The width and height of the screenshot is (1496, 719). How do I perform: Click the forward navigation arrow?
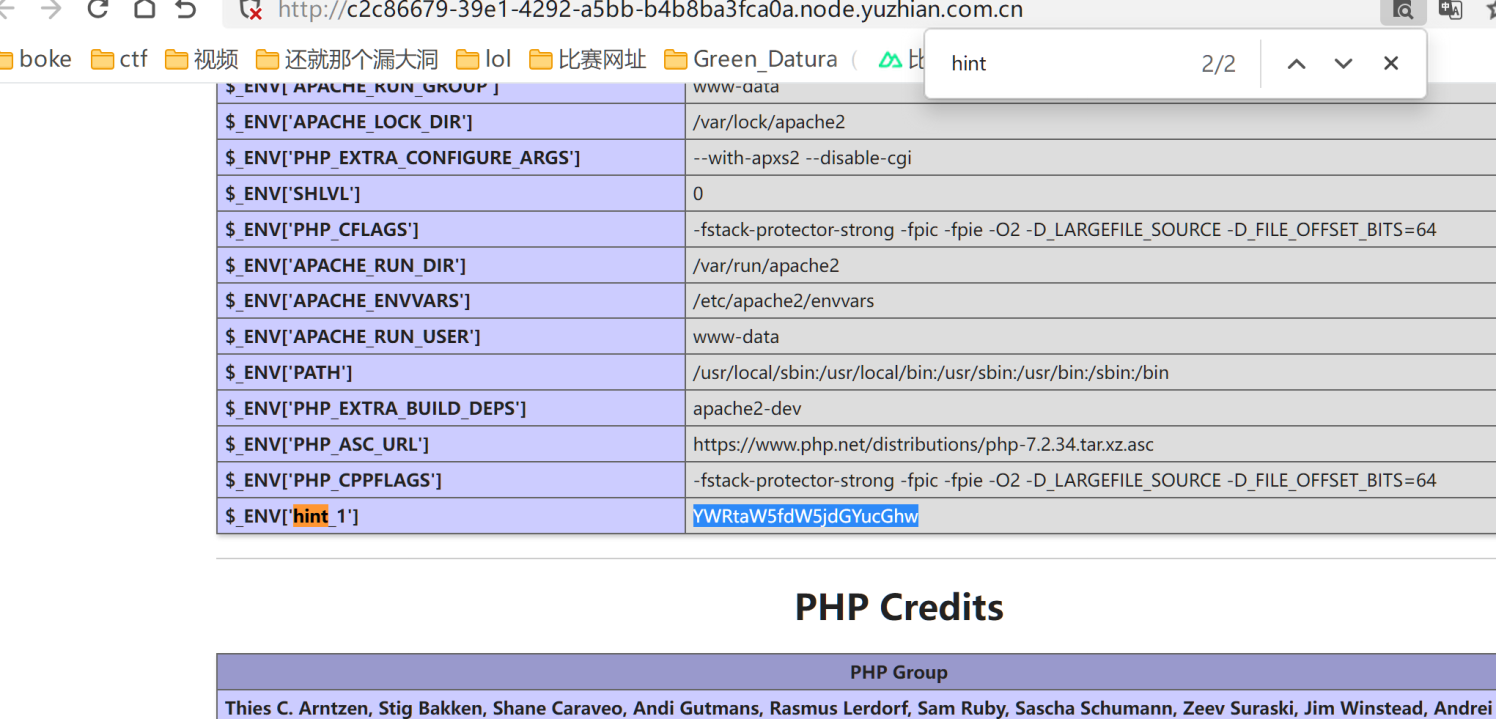coord(50,9)
